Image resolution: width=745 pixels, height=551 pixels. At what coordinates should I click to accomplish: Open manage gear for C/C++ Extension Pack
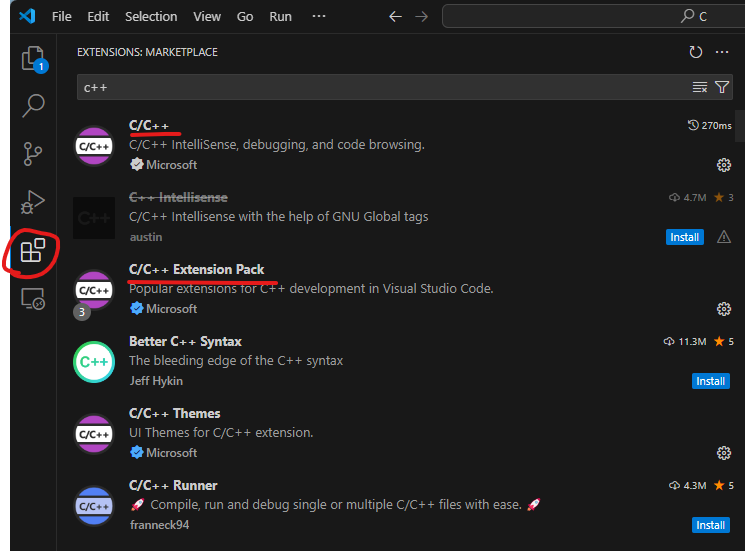pyautogui.click(x=724, y=309)
